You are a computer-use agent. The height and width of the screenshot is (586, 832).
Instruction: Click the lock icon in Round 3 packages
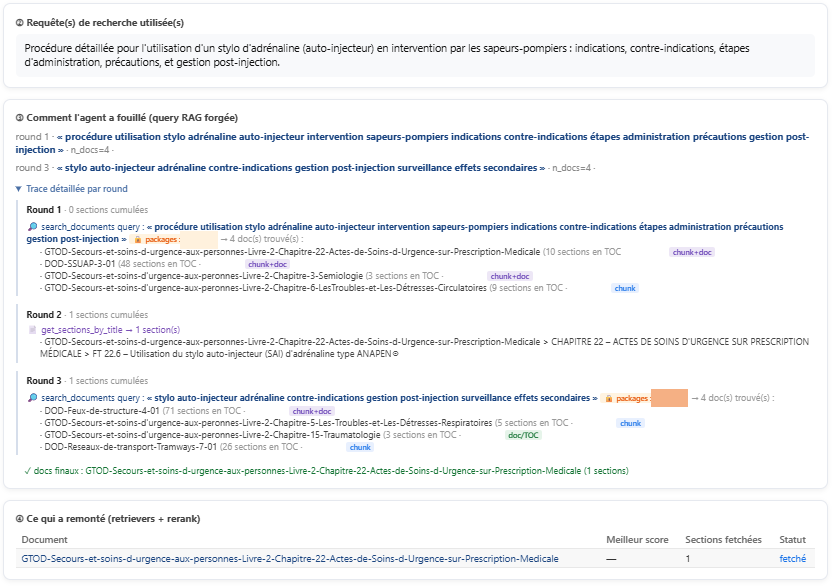[x=609, y=399]
